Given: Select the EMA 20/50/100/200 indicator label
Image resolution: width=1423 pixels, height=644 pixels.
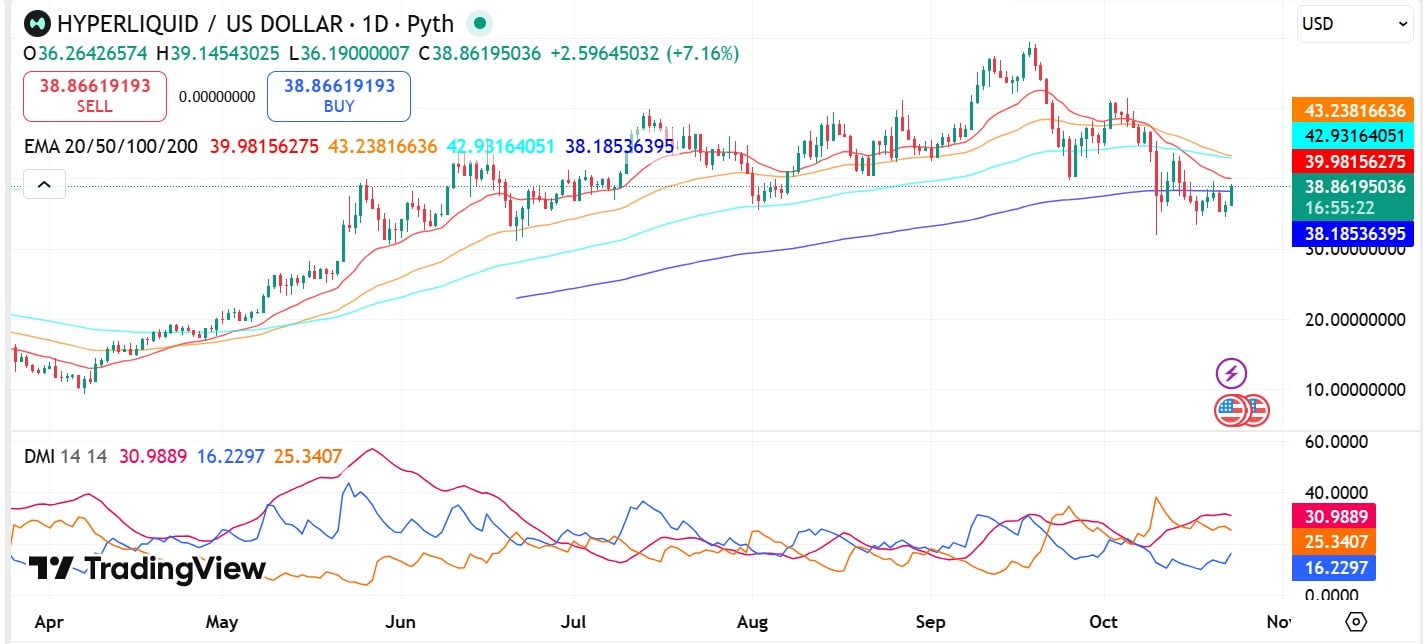Looking at the screenshot, I should click(111, 146).
